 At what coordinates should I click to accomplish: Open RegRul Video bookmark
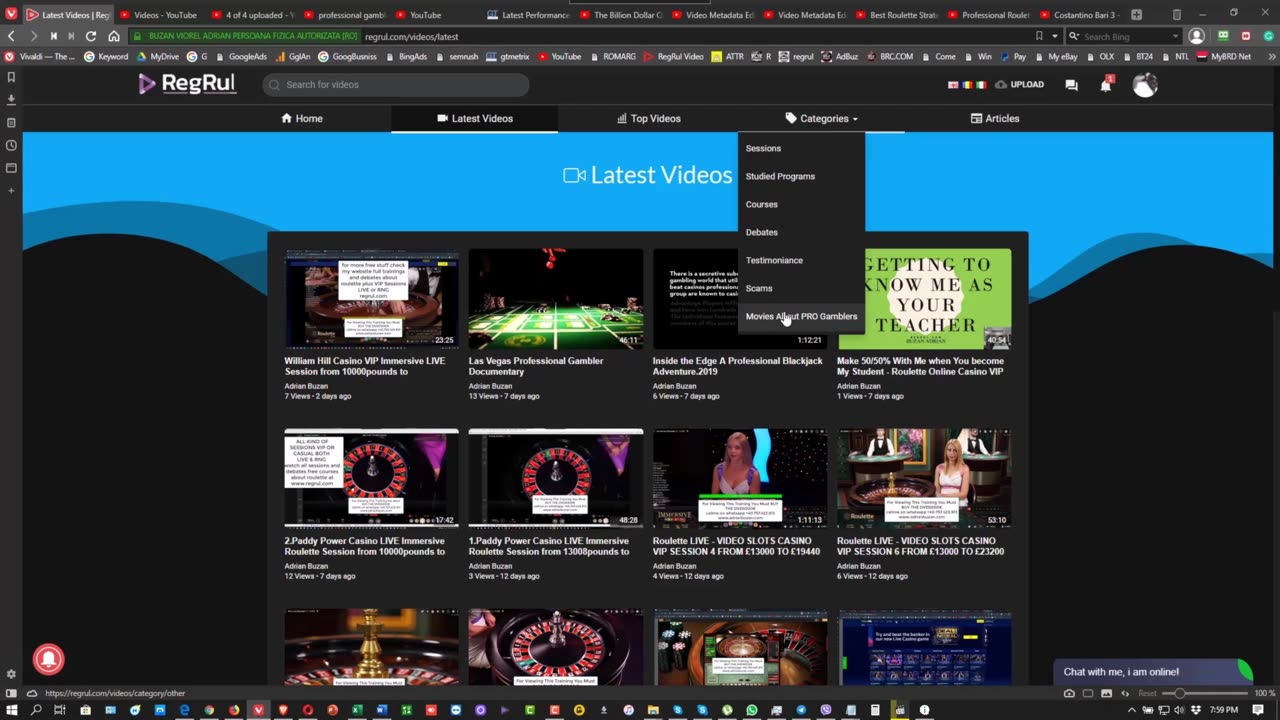click(x=673, y=57)
